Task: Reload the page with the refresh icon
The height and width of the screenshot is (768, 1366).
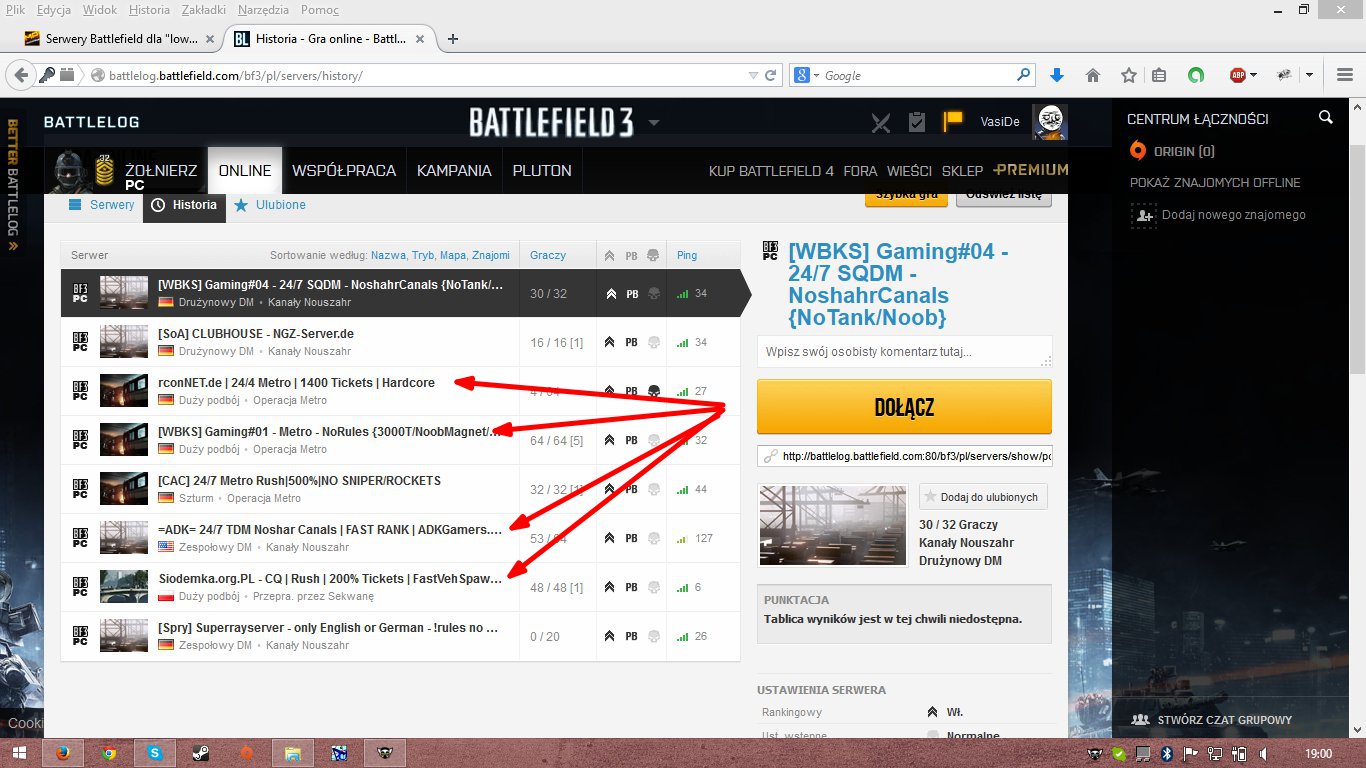Action: (771, 75)
